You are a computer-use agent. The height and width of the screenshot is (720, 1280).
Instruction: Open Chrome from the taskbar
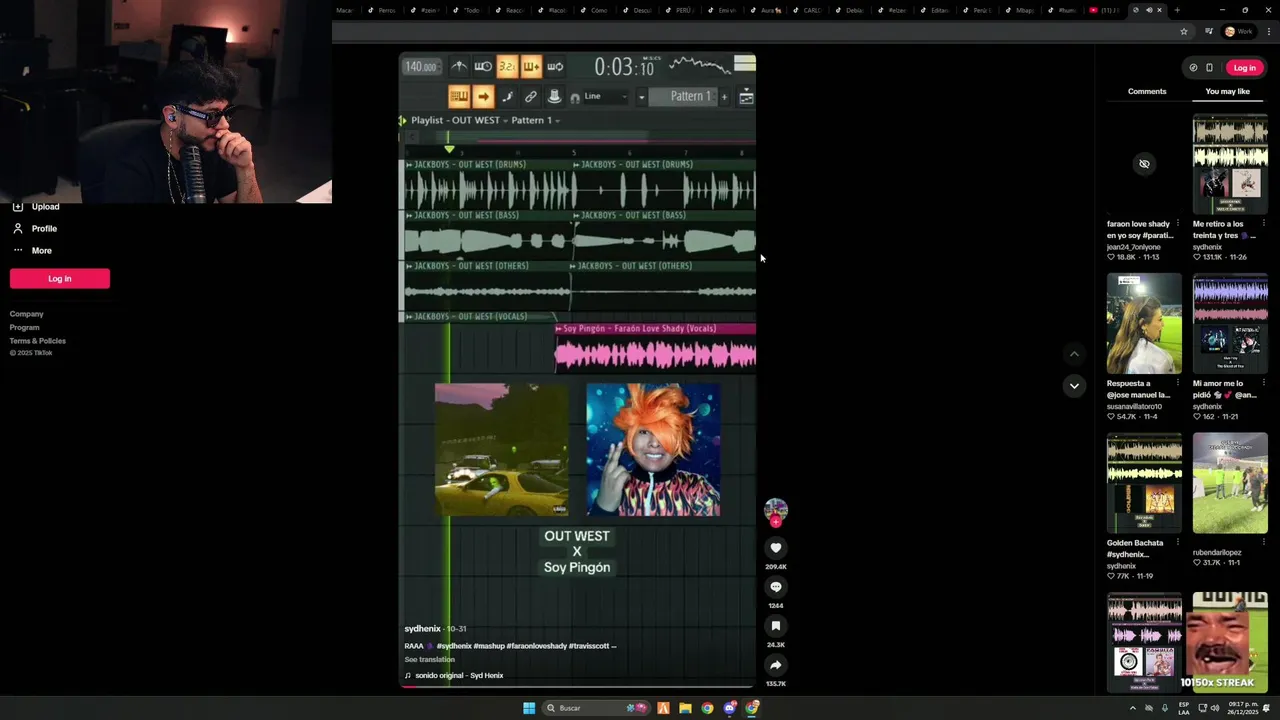(x=707, y=708)
